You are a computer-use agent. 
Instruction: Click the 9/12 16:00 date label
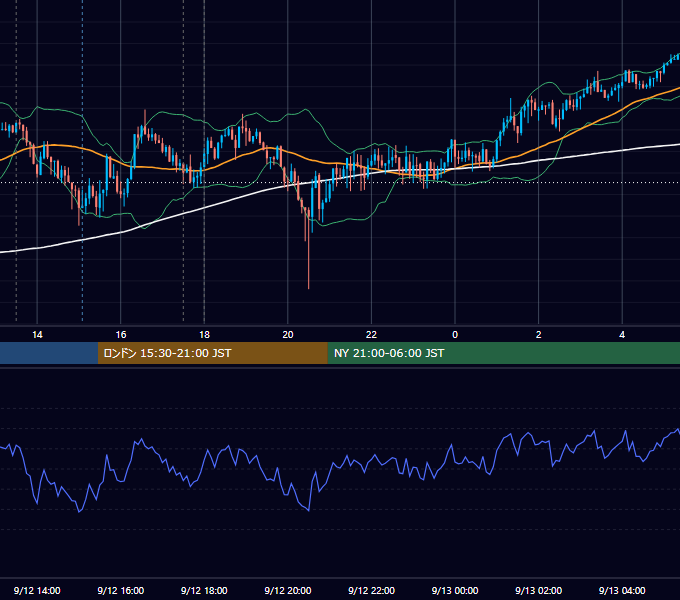tap(121, 590)
